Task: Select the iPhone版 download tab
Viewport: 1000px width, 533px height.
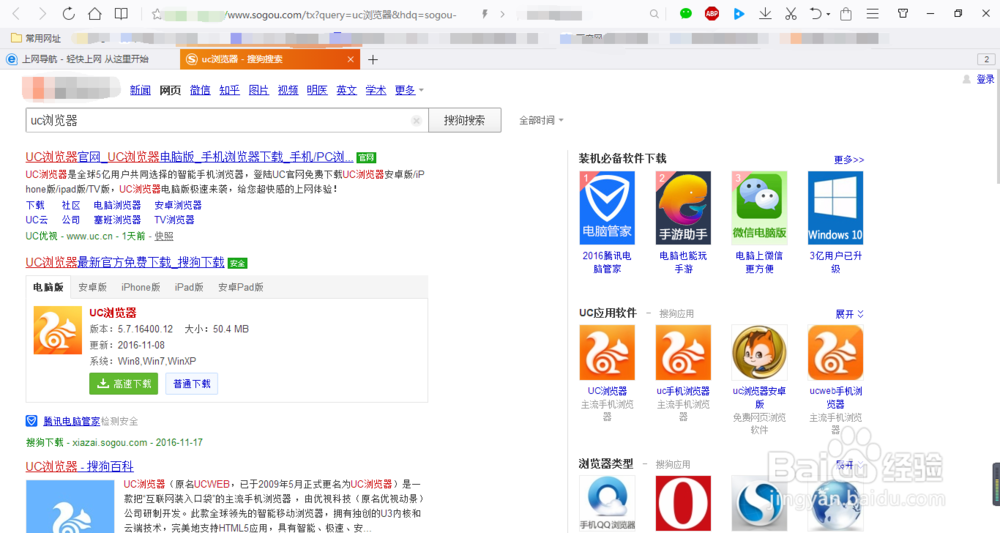Action: (140, 287)
